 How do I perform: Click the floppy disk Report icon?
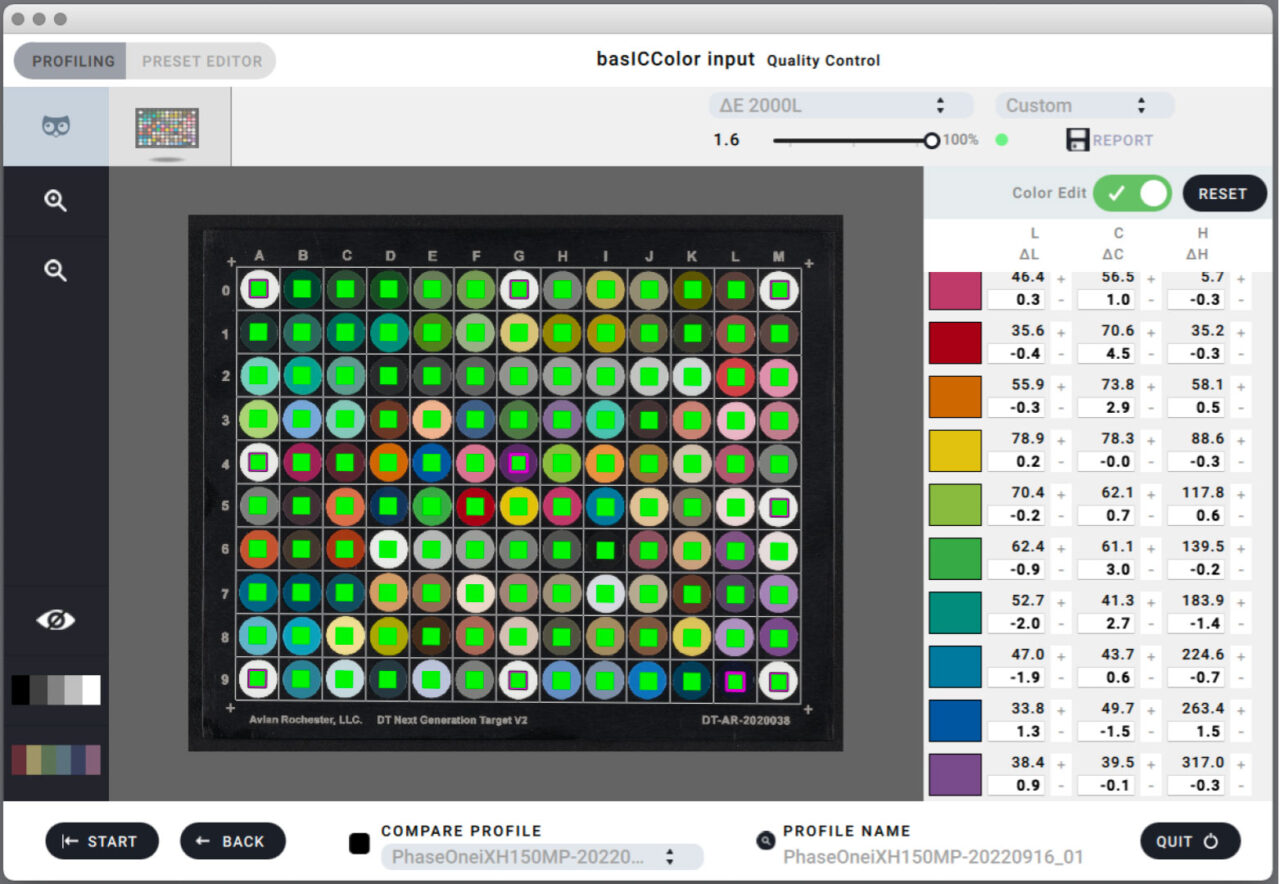[1077, 140]
